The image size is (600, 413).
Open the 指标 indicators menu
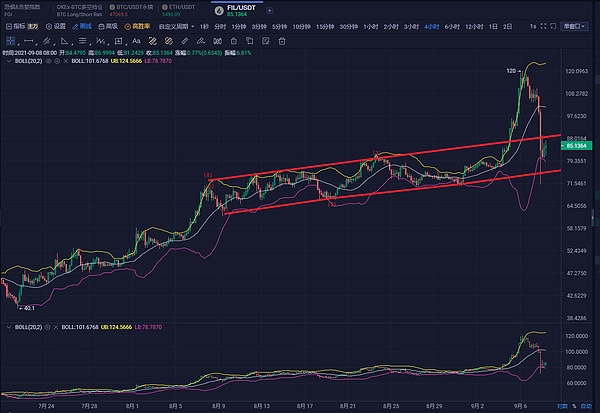(x=20, y=26)
